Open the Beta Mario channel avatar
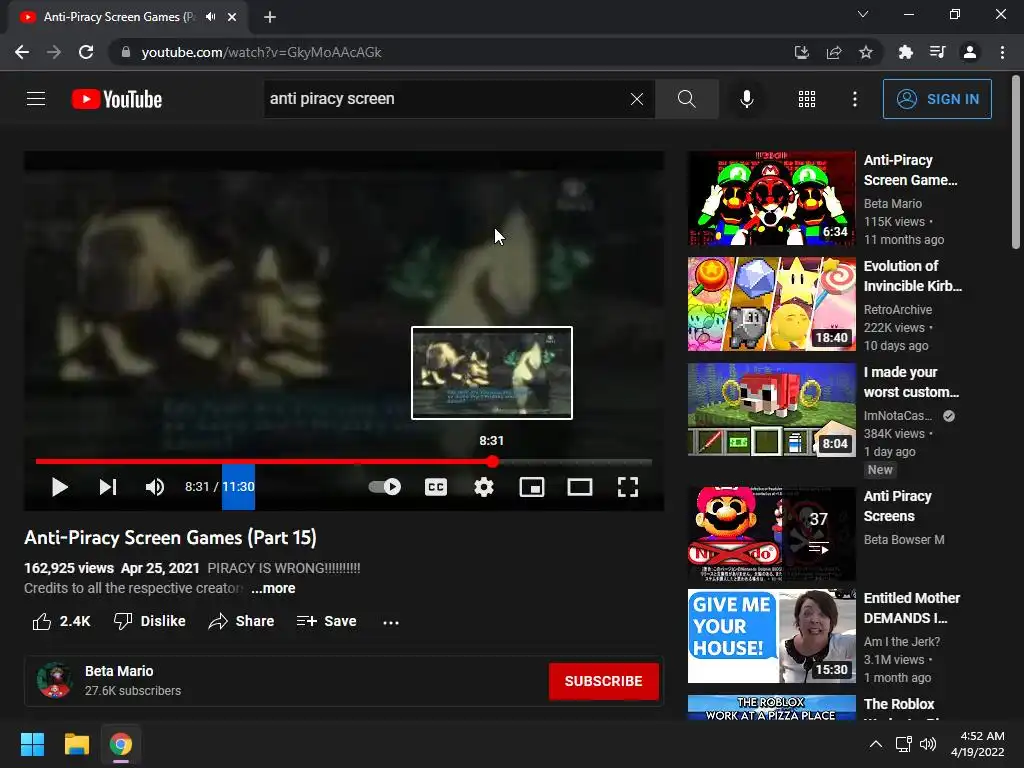 click(x=54, y=680)
